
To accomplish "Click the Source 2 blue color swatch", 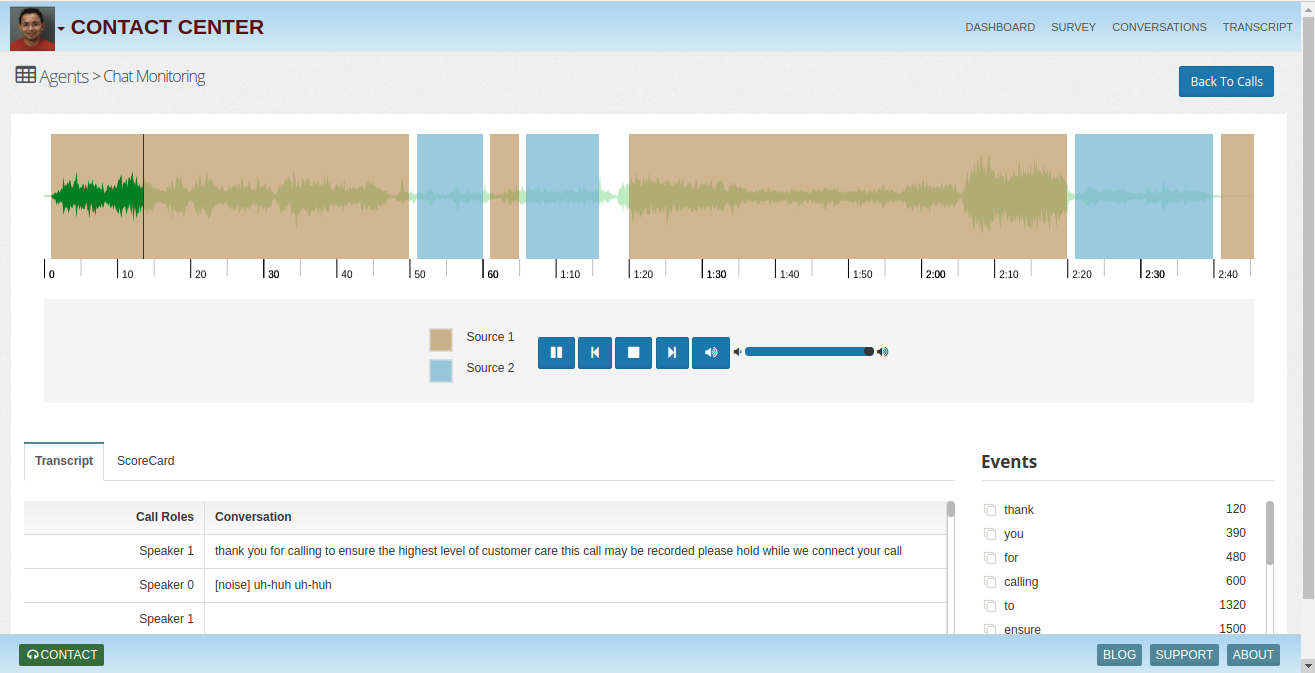I will pyautogui.click(x=441, y=370).
